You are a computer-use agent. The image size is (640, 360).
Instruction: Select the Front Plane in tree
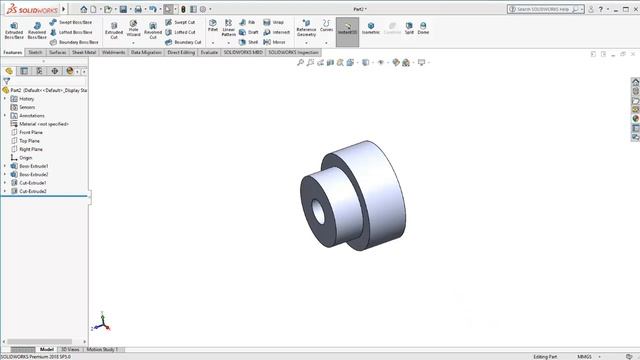(31, 132)
